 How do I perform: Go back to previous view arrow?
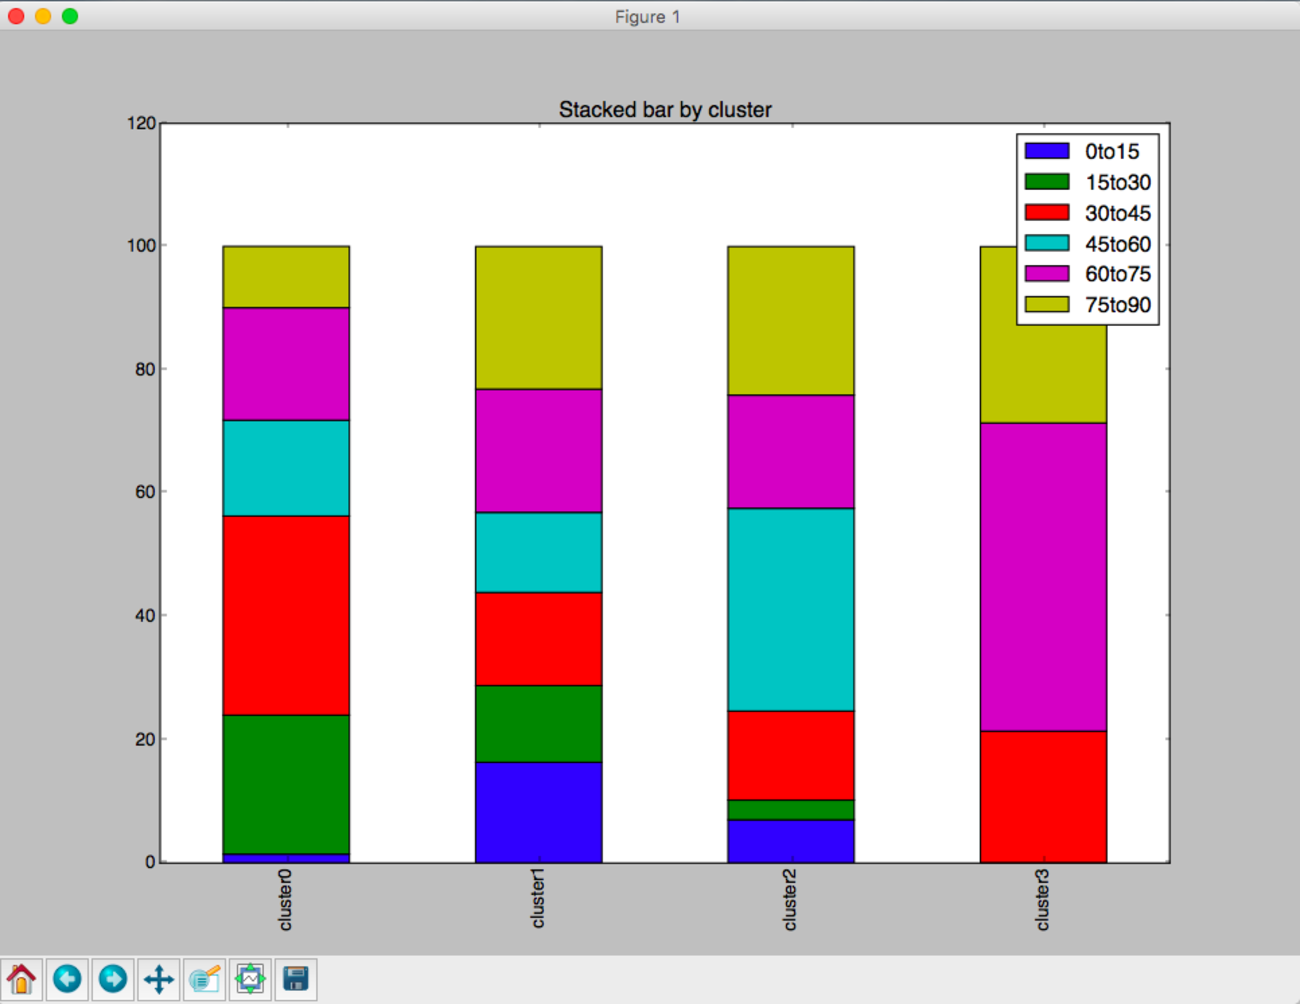click(67, 978)
